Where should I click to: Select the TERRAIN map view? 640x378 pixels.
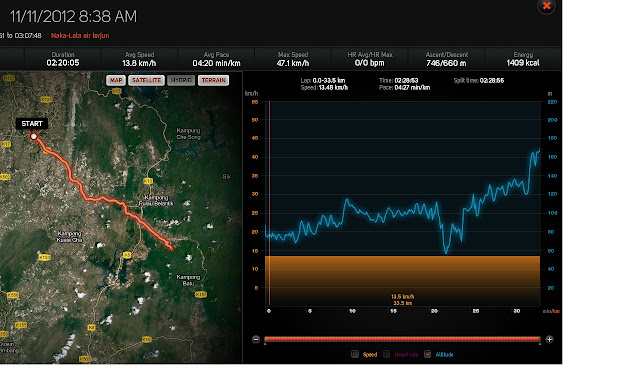click(213, 80)
